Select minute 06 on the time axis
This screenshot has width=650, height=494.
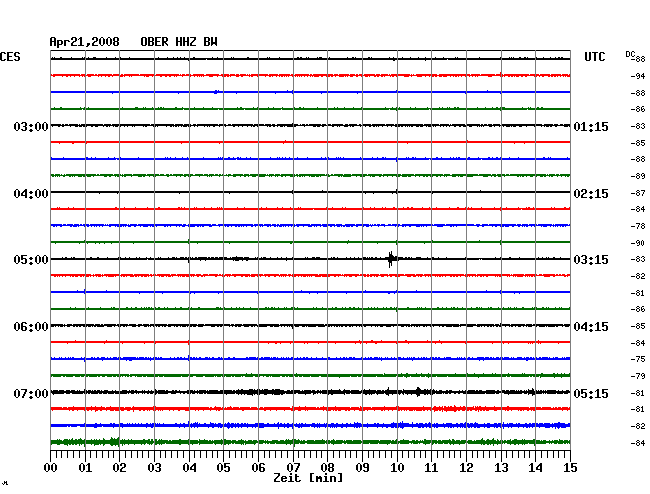click(258, 467)
